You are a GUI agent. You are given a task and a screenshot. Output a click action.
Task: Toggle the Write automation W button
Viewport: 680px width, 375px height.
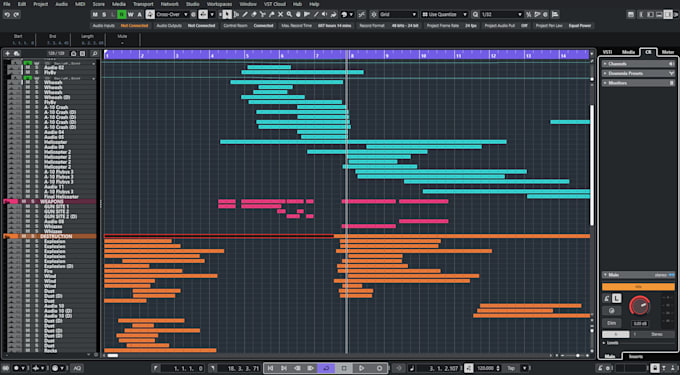tap(131, 14)
